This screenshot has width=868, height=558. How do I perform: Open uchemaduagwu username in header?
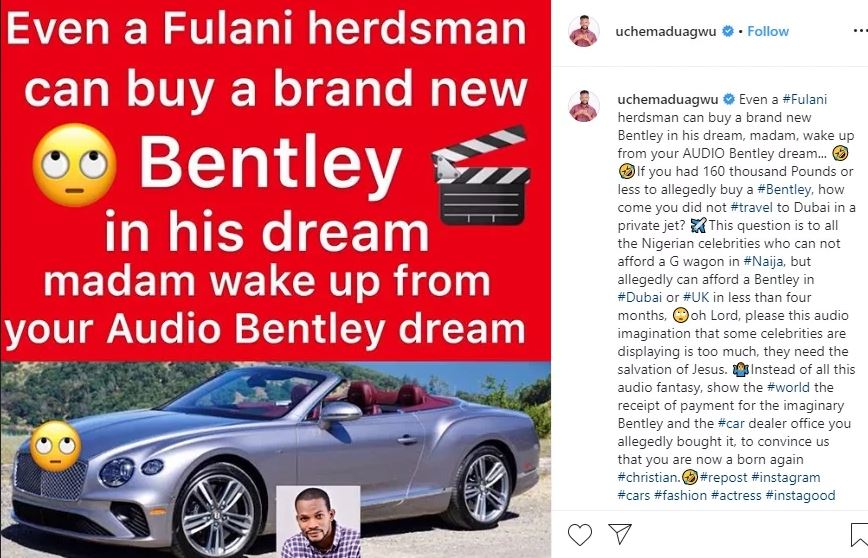click(666, 32)
